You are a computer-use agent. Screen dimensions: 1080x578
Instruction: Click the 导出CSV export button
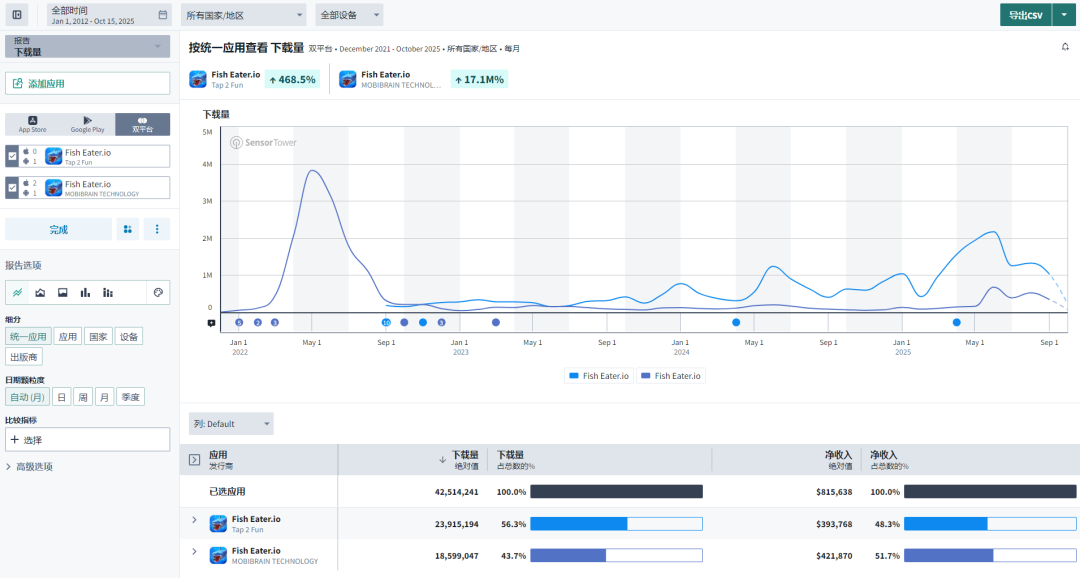coord(1025,15)
